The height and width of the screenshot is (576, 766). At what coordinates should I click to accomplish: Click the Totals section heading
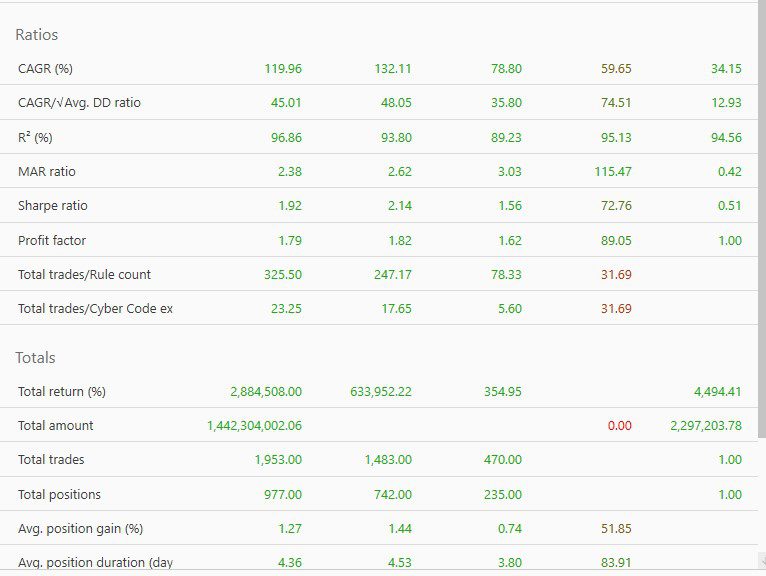(35, 358)
